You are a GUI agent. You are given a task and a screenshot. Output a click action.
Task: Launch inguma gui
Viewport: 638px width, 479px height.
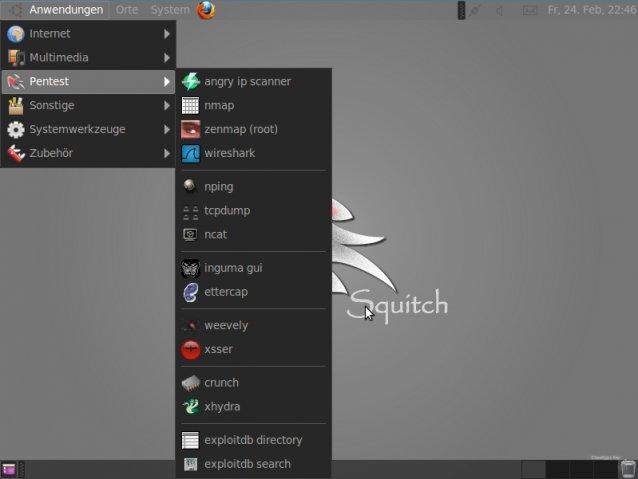[x=253, y=268]
